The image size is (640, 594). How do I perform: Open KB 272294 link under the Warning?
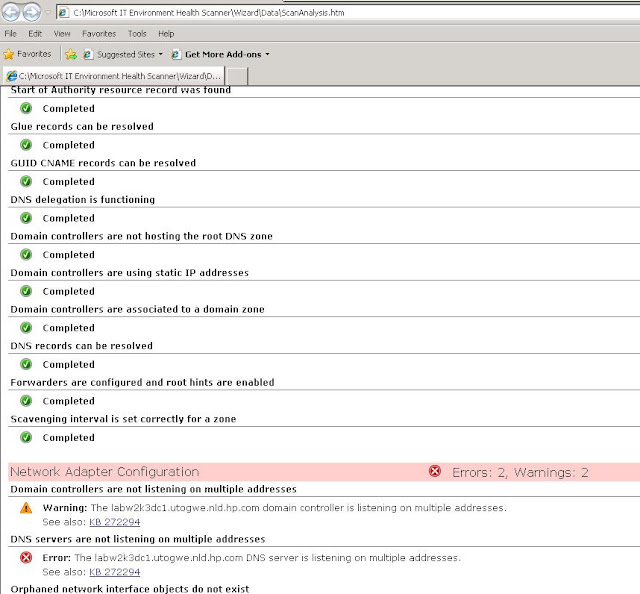pyautogui.click(x=115, y=522)
